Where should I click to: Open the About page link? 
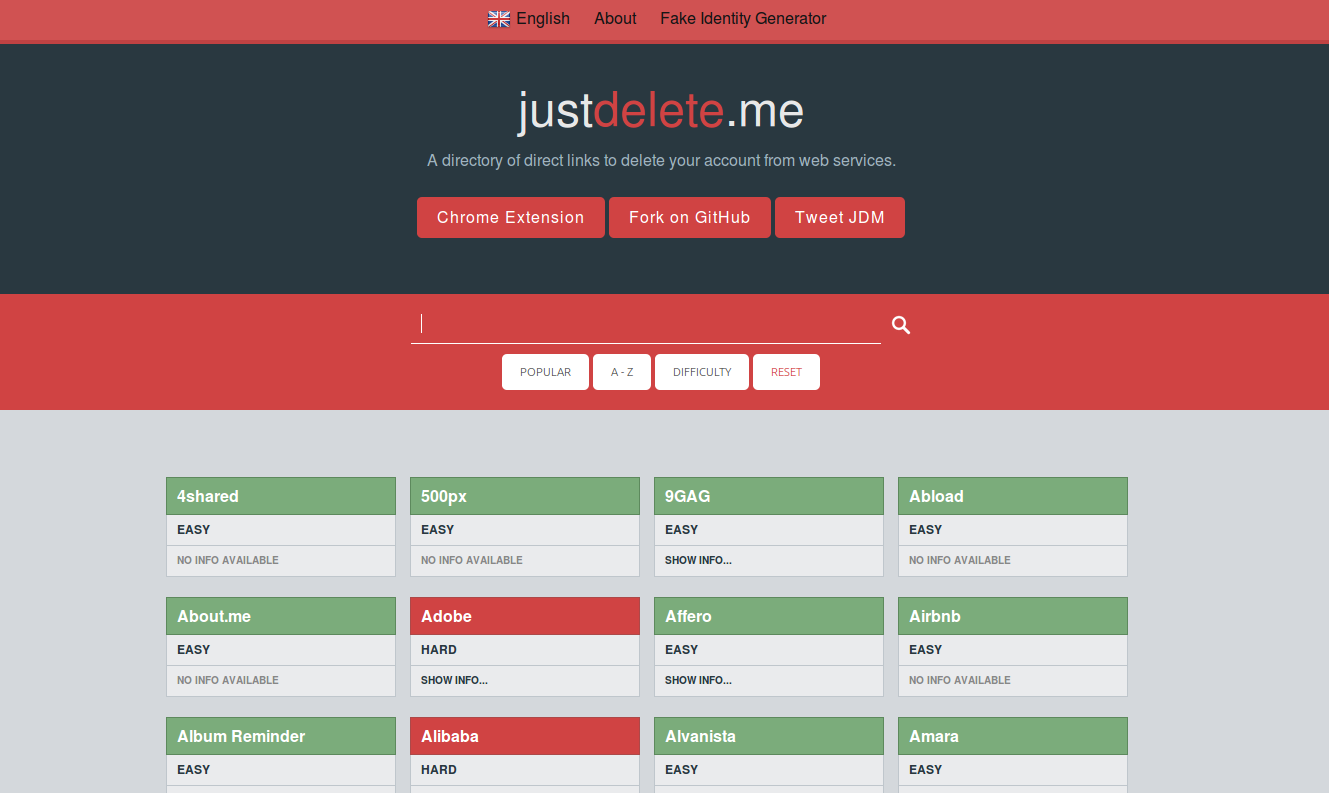pyautogui.click(x=615, y=19)
